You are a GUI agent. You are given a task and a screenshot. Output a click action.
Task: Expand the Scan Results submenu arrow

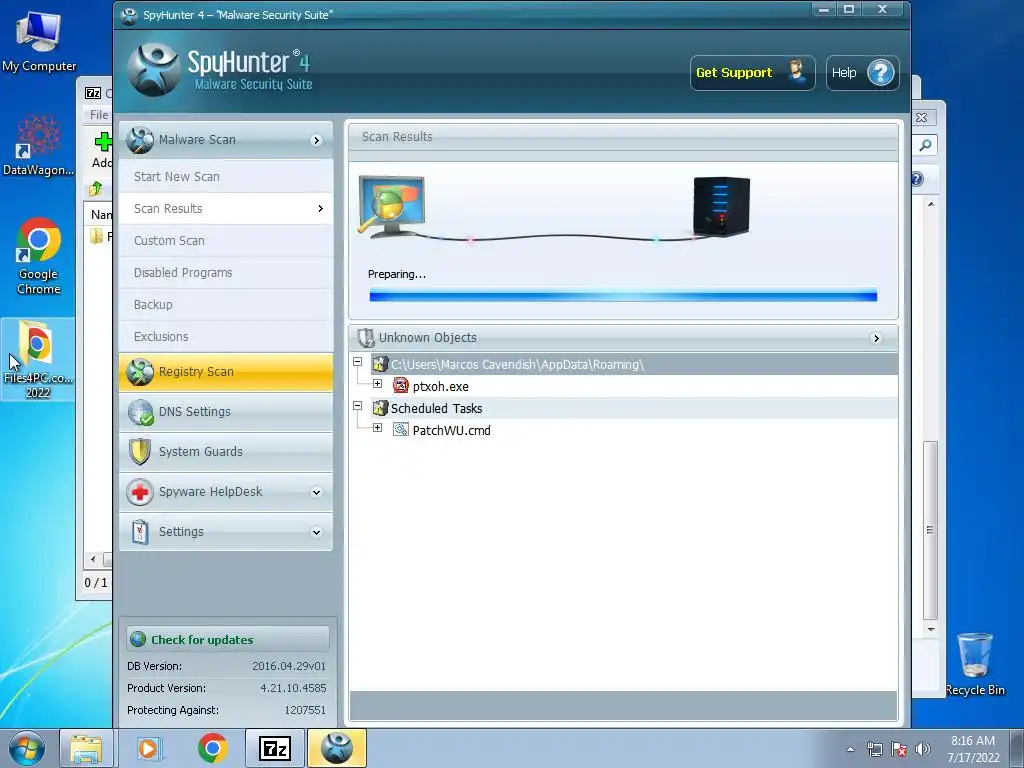click(321, 208)
